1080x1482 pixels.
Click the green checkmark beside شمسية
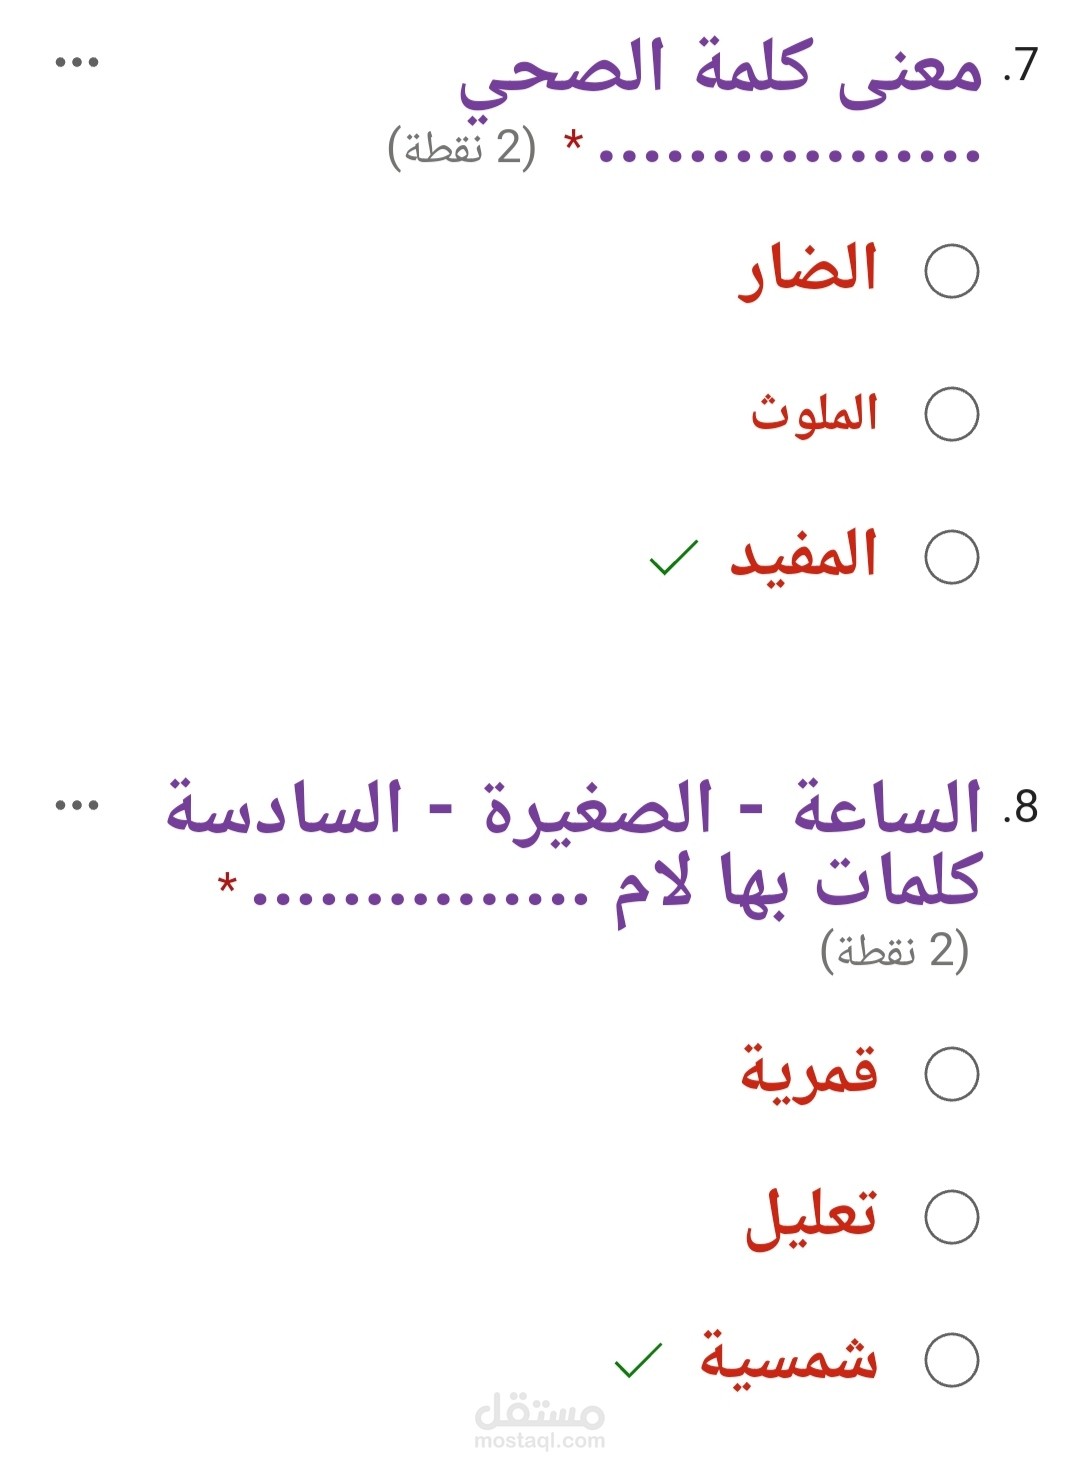(x=638, y=1360)
